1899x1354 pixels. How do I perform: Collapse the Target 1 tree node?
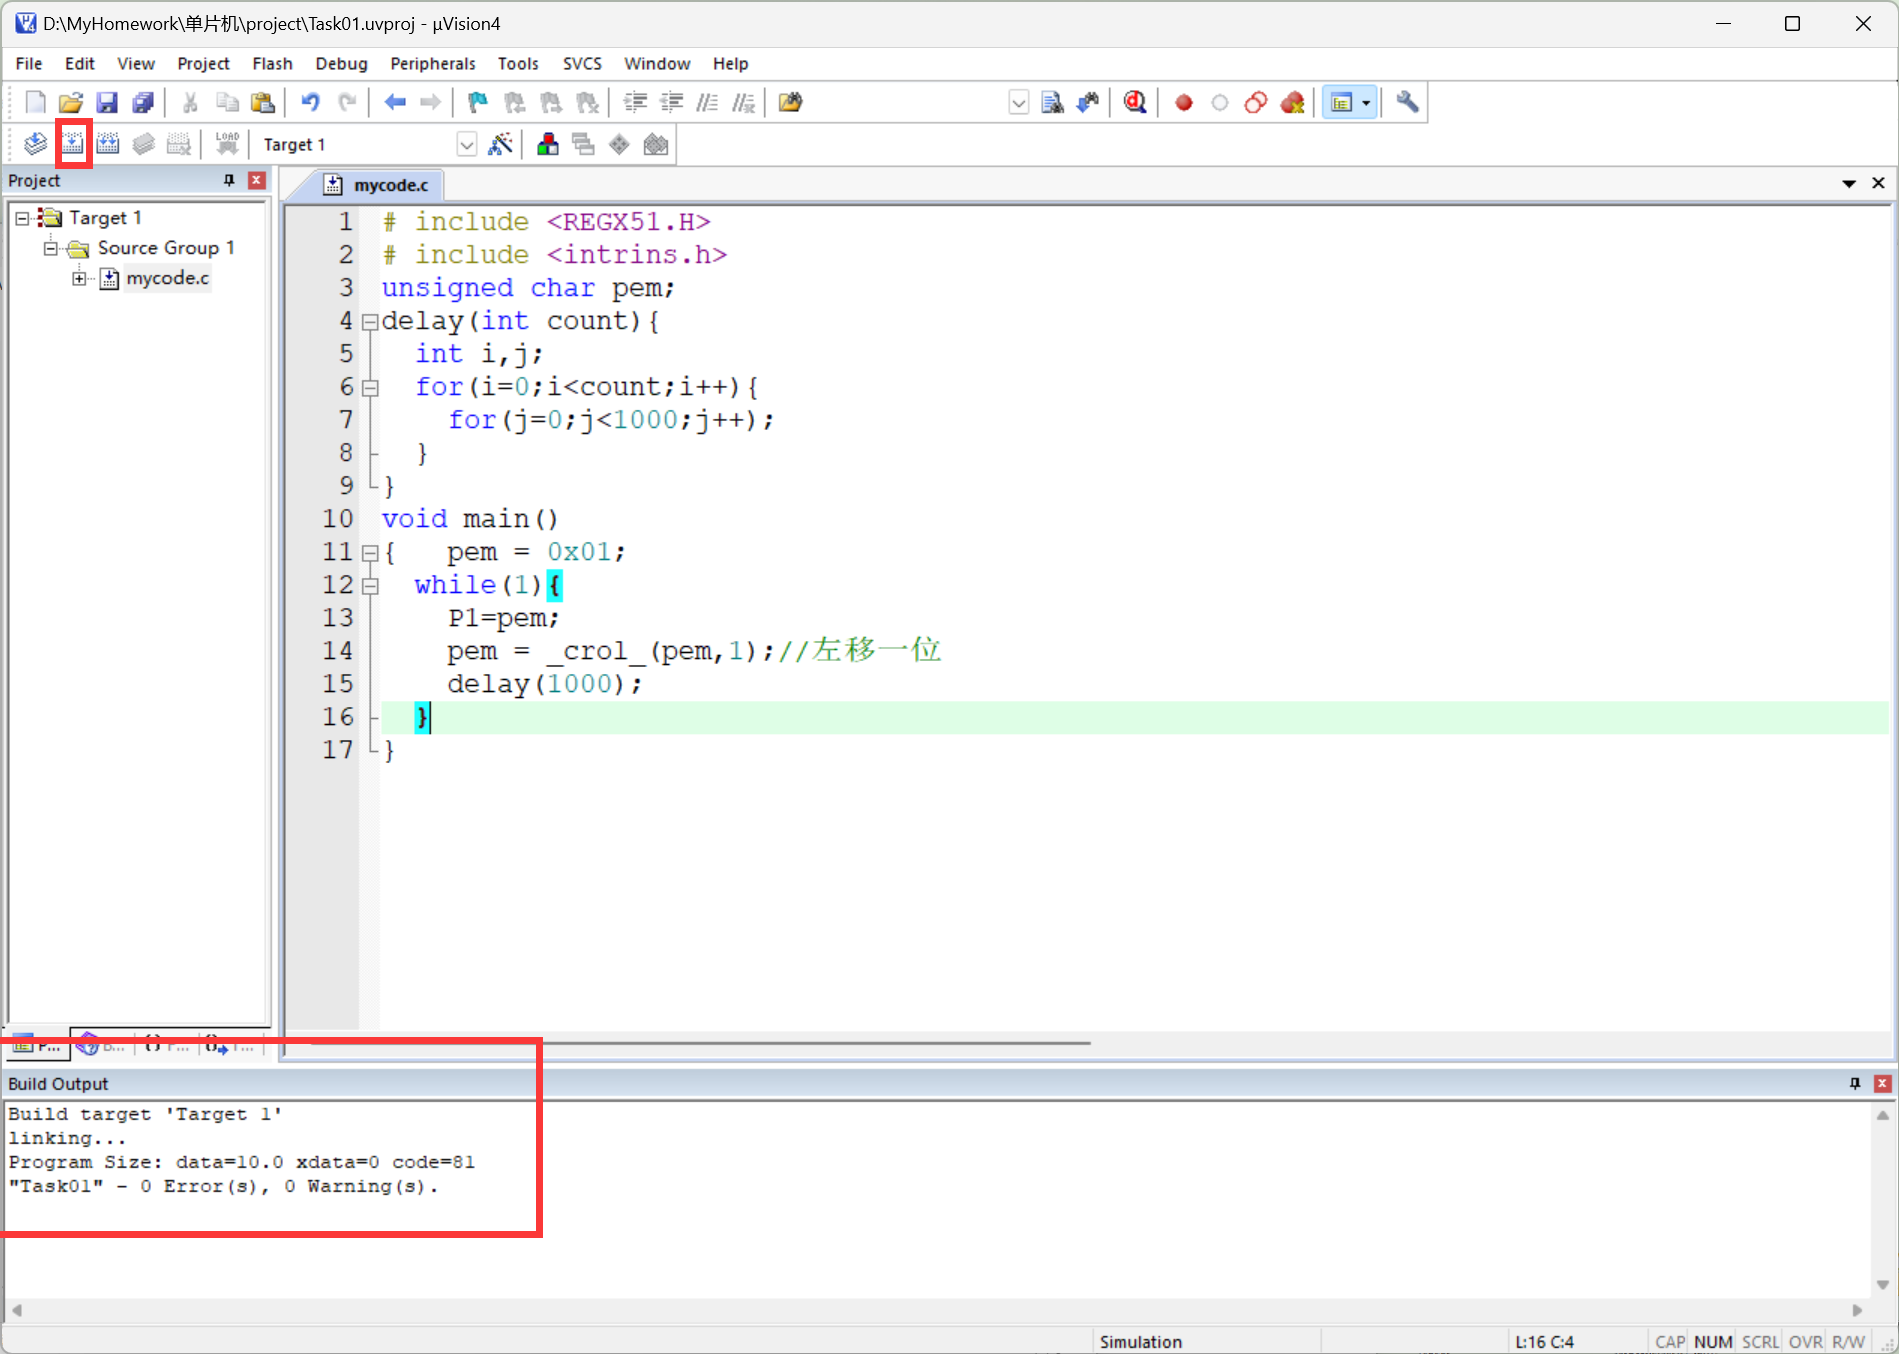tap(22, 218)
